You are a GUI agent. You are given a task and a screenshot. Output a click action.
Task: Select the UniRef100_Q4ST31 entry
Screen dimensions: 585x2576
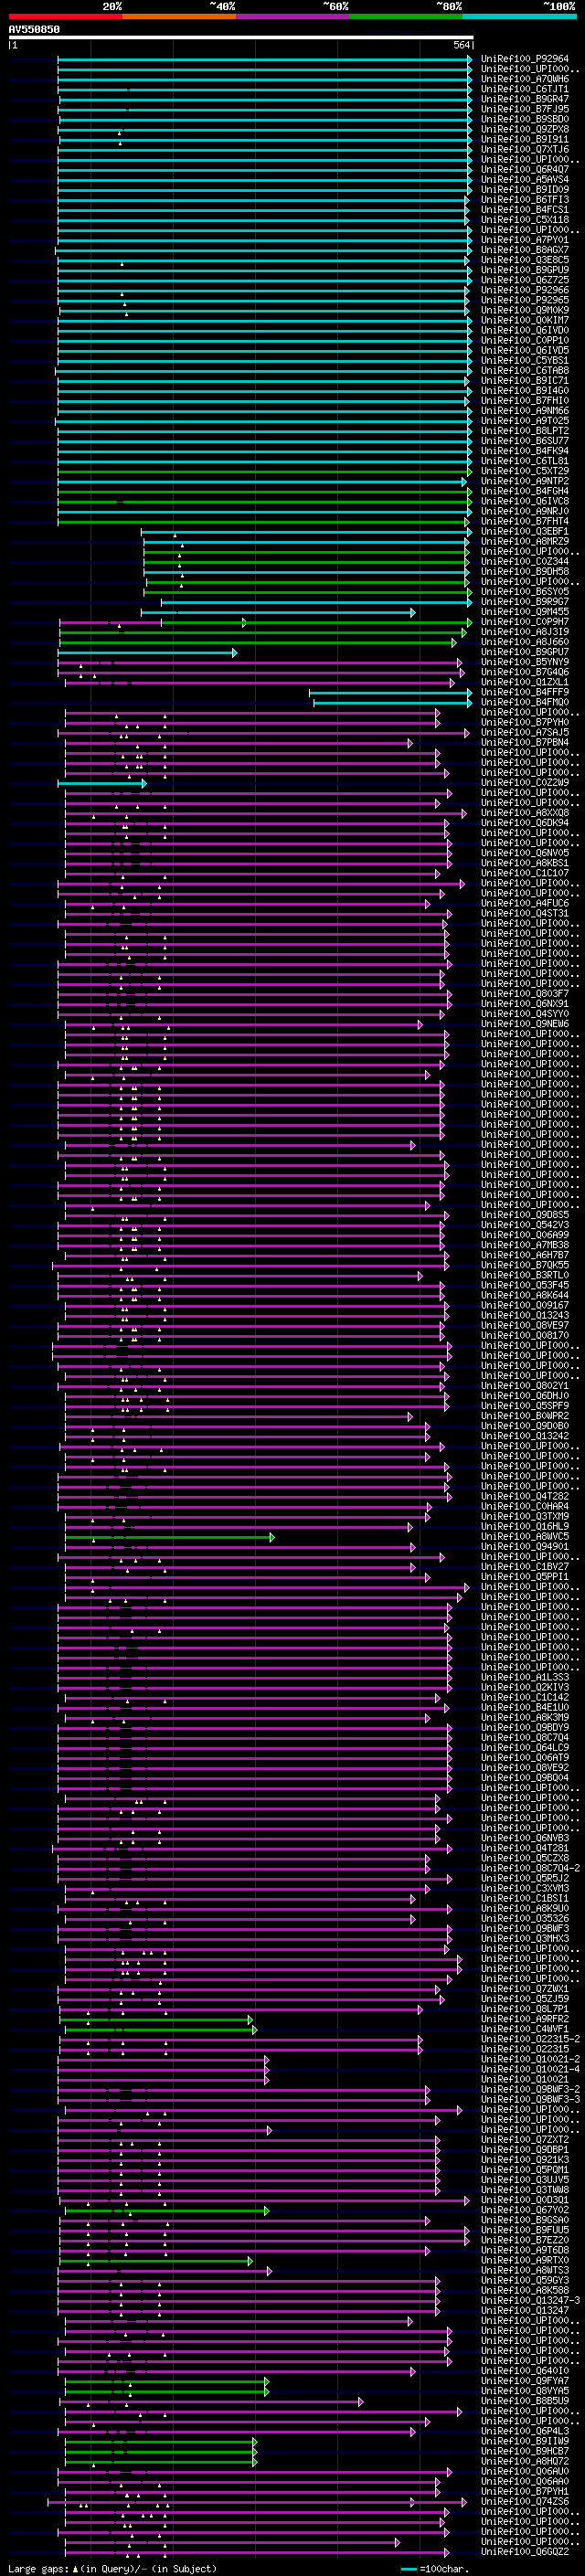pyautogui.click(x=525, y=913)
